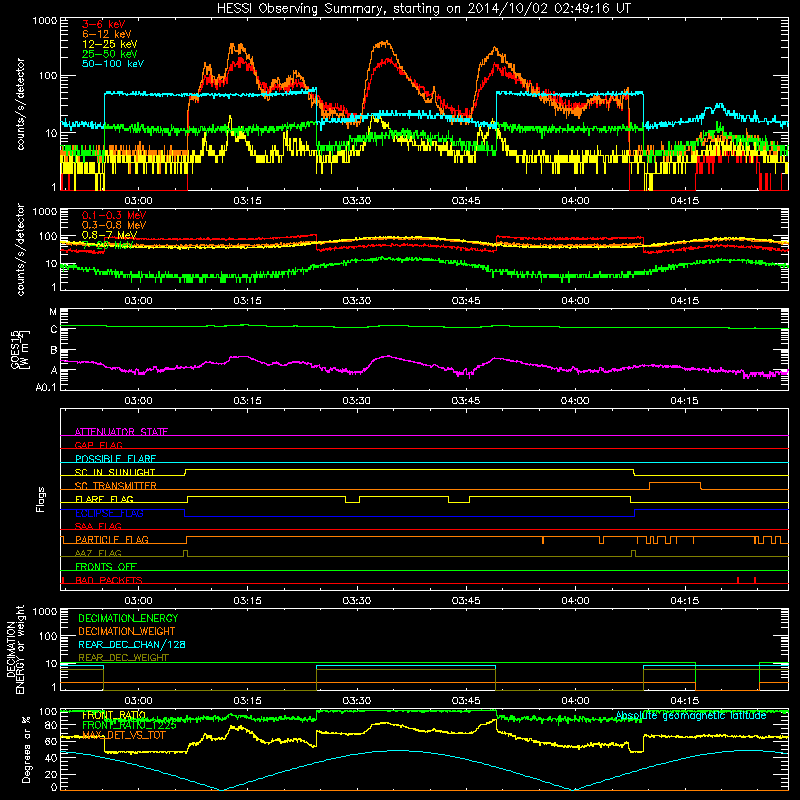This screenshot has width=800, height=800.
Task: Click counts/s/detector axis title of MeV panel
Action: tap(20, 249)
